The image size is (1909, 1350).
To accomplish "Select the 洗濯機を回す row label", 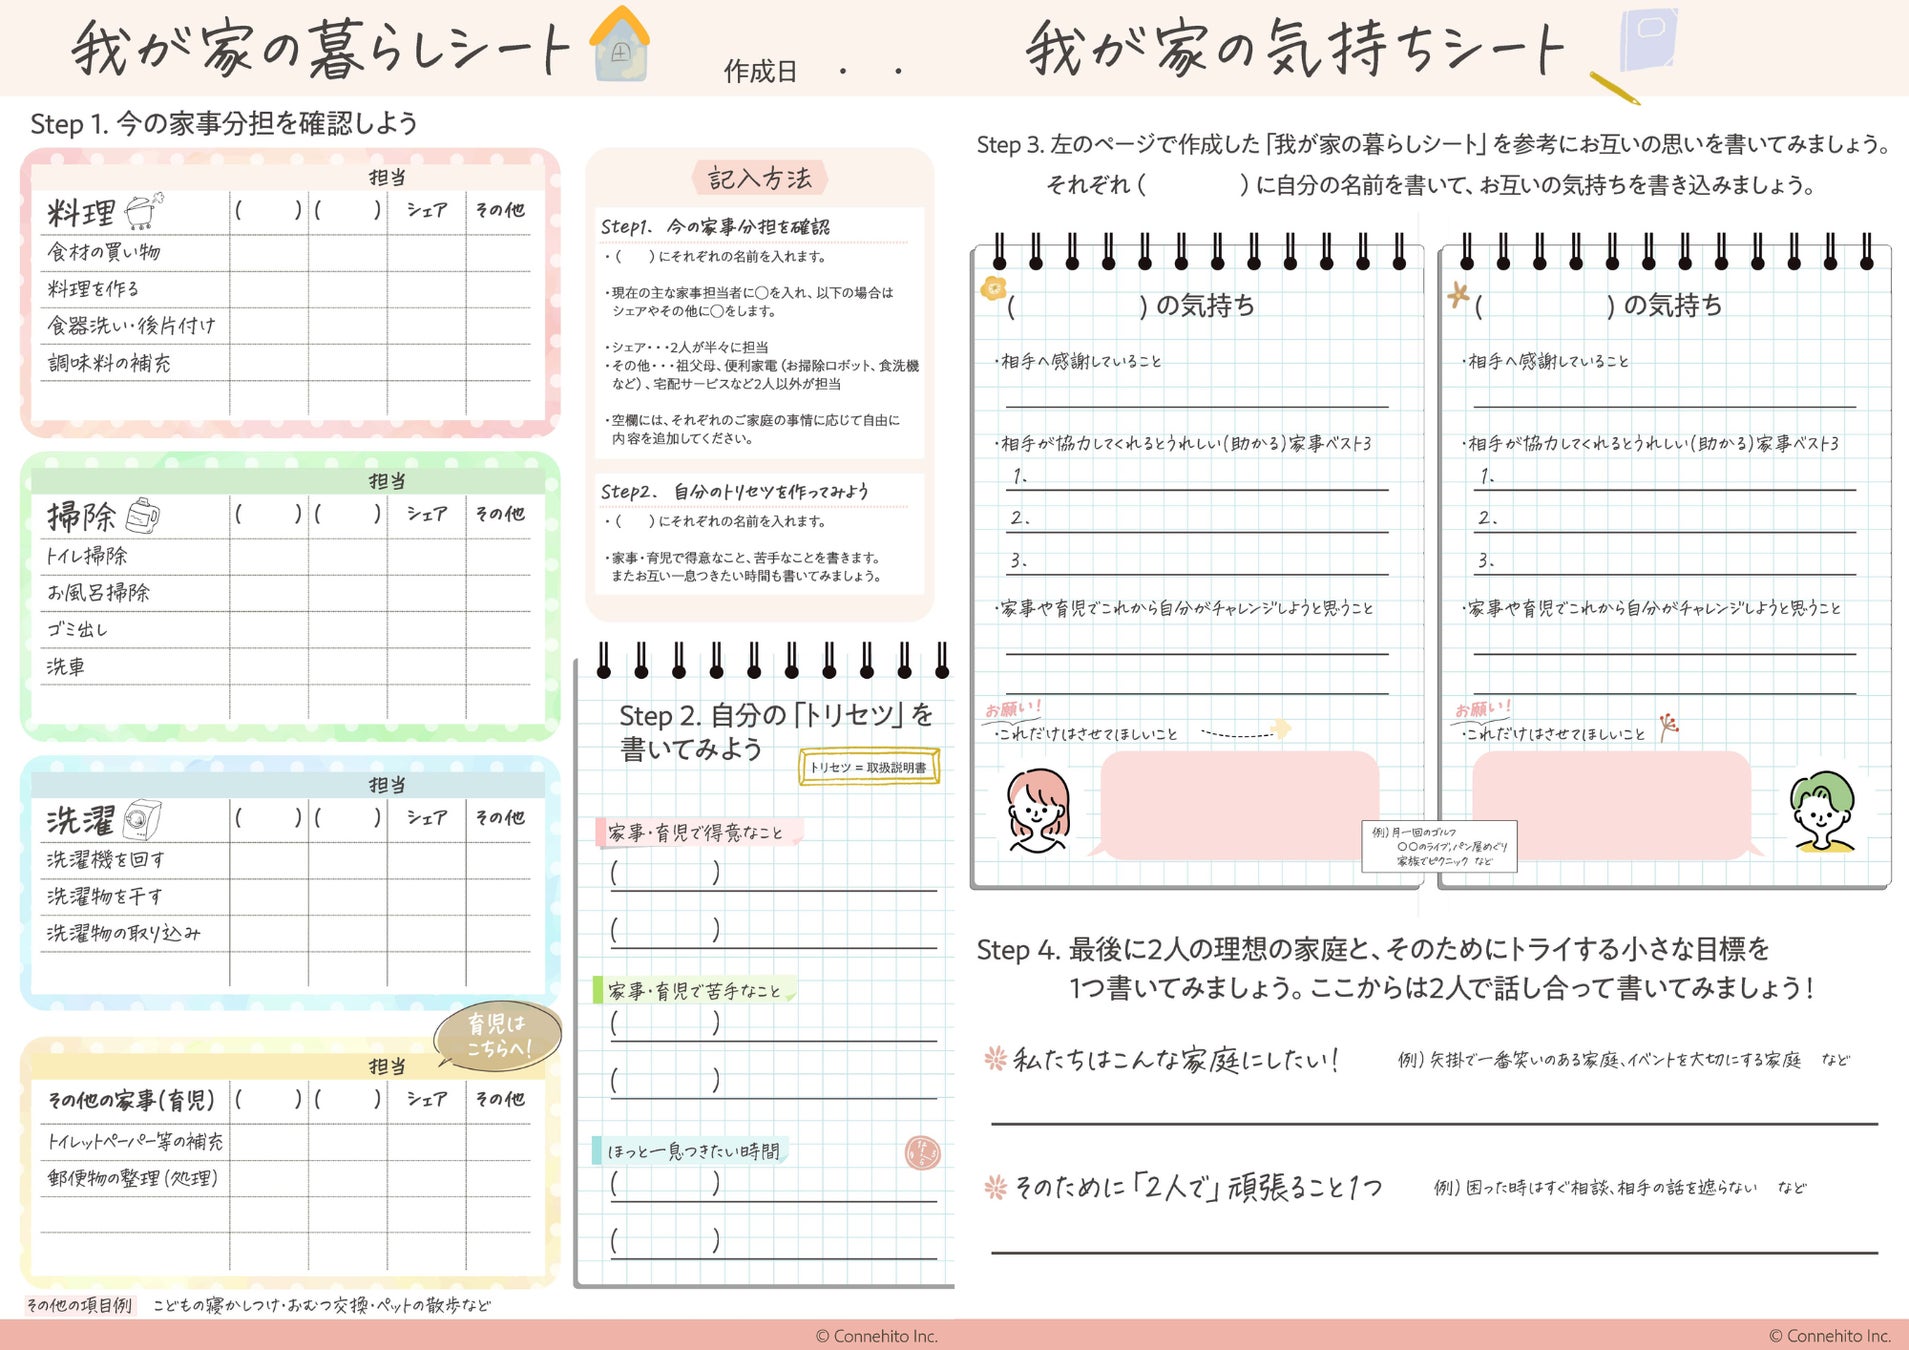I will point(106,860).
